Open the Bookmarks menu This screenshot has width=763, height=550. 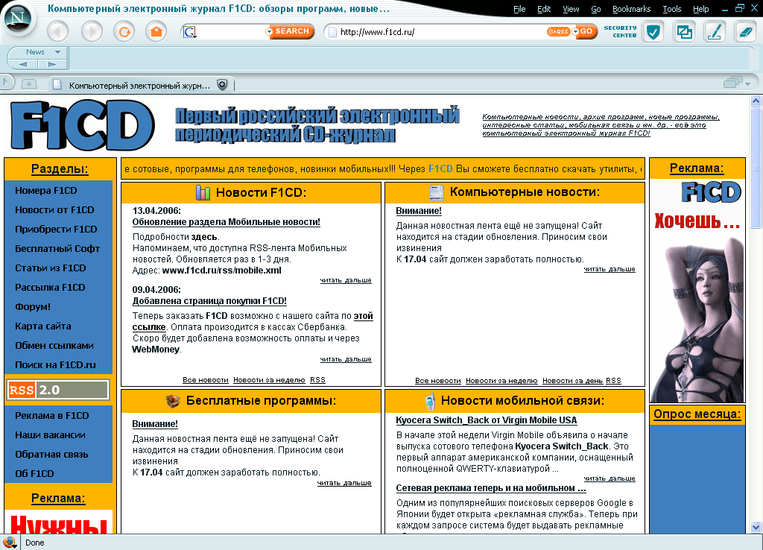631,9
